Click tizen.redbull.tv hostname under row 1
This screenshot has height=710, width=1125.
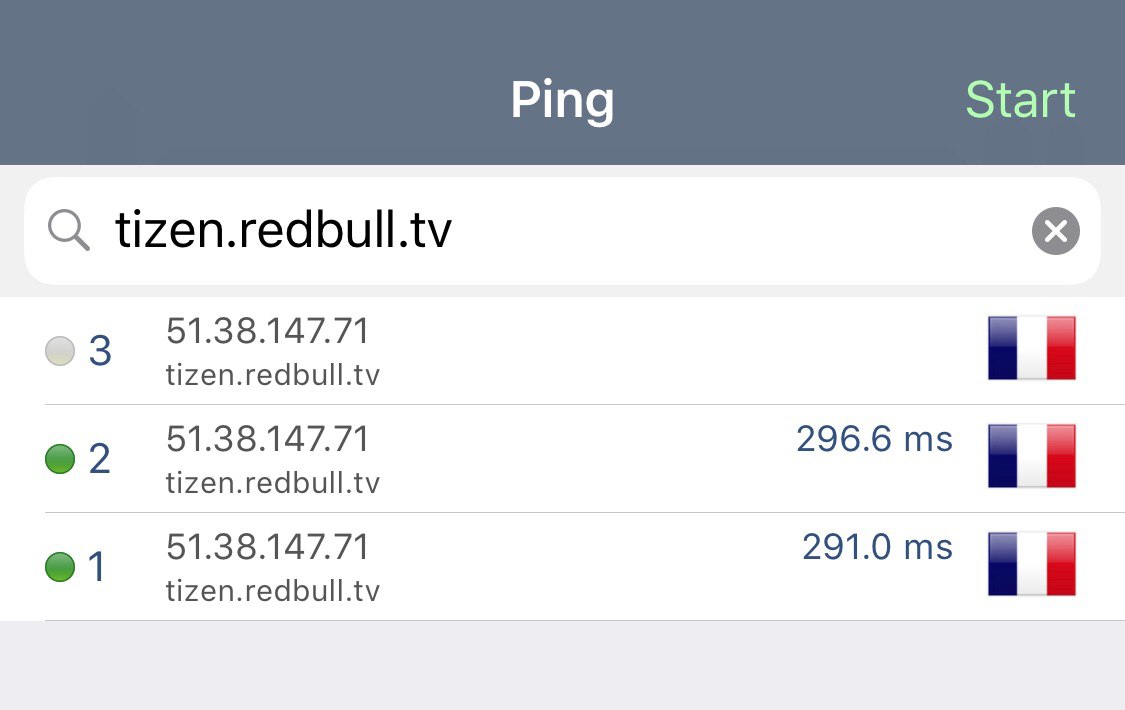[x=273, y=591]
